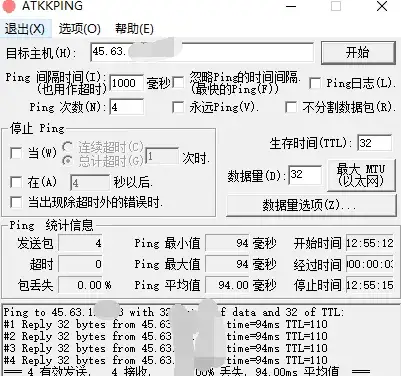Click the #2 Reply output line
The image size is (401, 376).
click(166, 336)
